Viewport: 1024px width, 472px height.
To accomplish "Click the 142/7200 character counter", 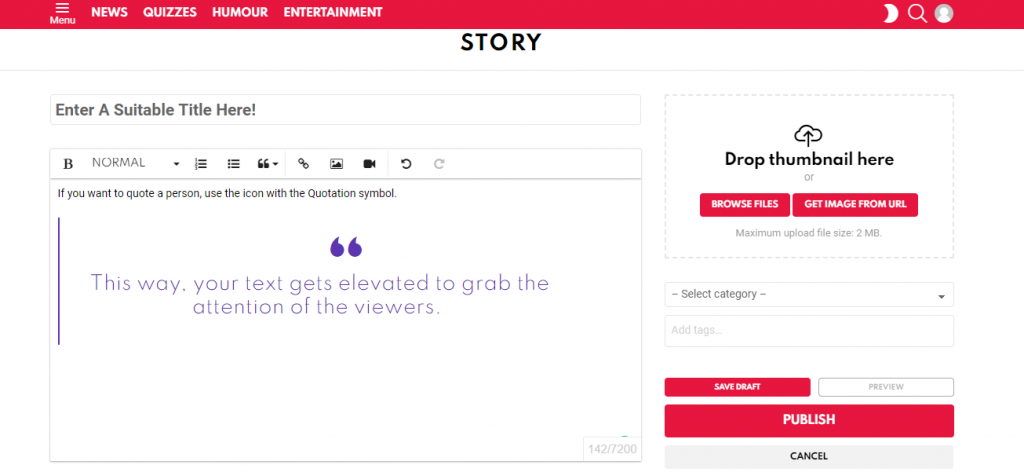I will pos(612,449).
